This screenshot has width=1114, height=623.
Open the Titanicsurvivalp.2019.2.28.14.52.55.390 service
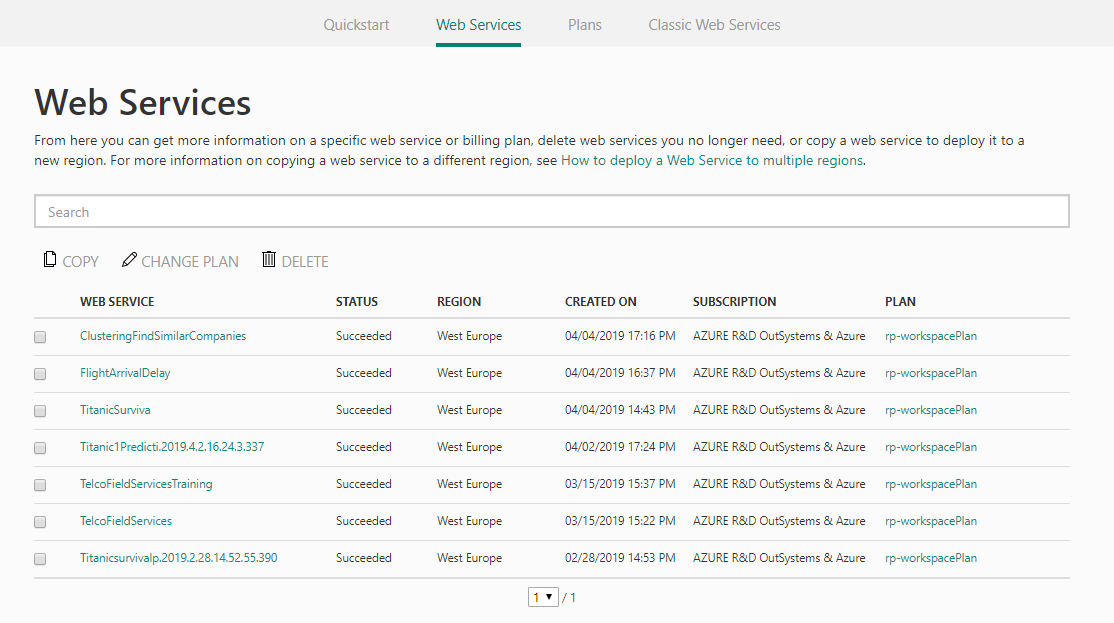[178, 558]
